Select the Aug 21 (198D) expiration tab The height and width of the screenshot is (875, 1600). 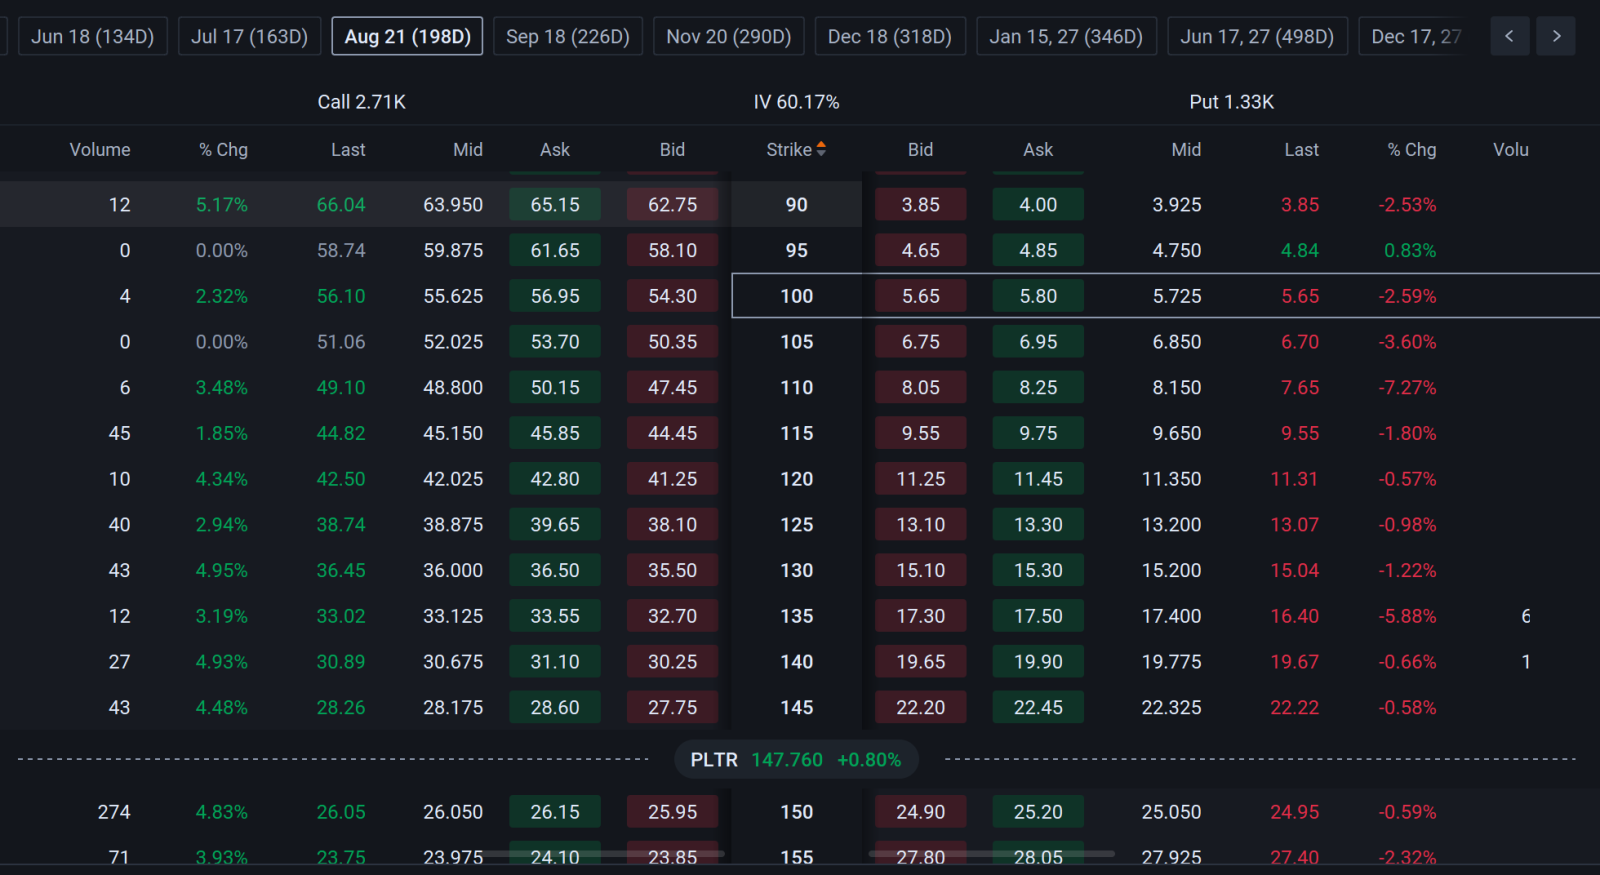click(x=407, y=36)
